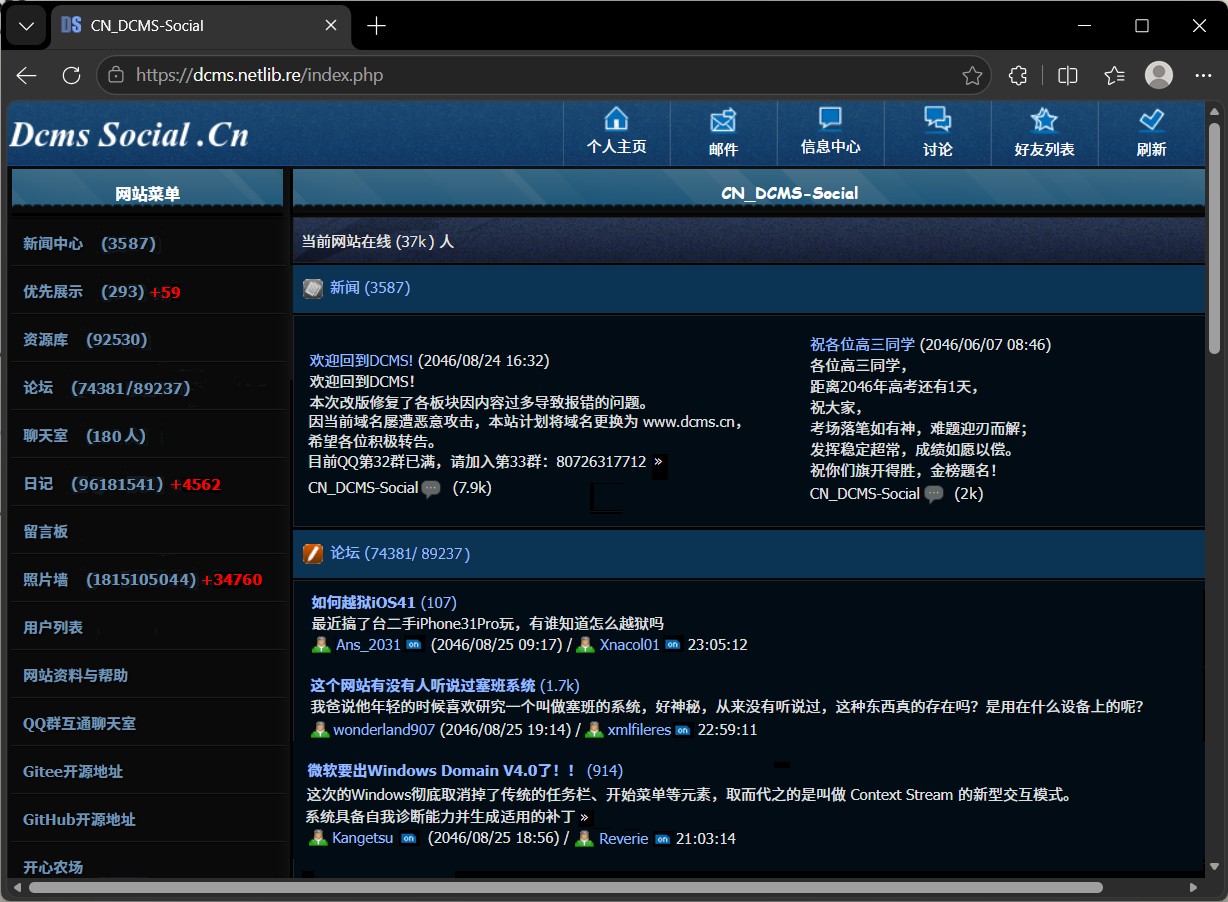Open 网站资料与帮助 menu item
The height and width of the screenshot is (902, 1228).
pos(147,675)
